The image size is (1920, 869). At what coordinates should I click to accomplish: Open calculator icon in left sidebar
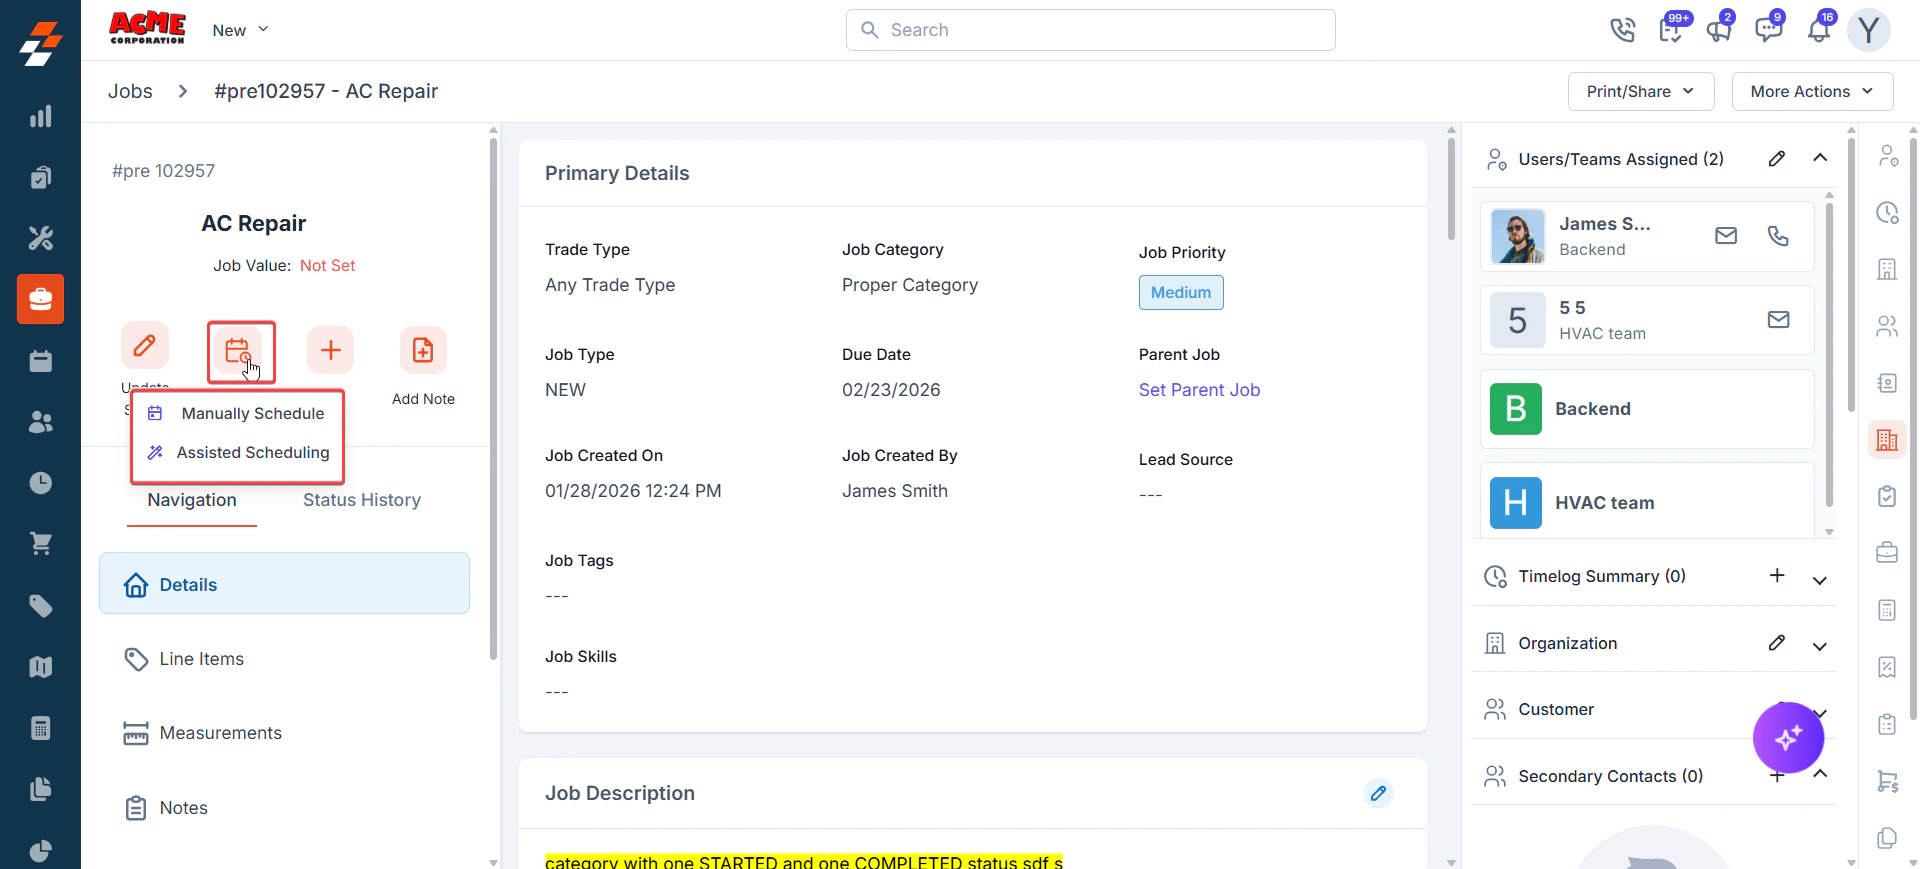[40, 728]
